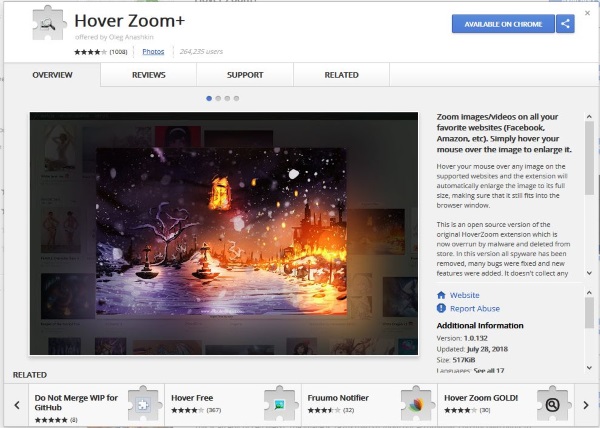Click the updated date July 28, 2018
The height and width of the screenshot is (428, 600).
488,349
